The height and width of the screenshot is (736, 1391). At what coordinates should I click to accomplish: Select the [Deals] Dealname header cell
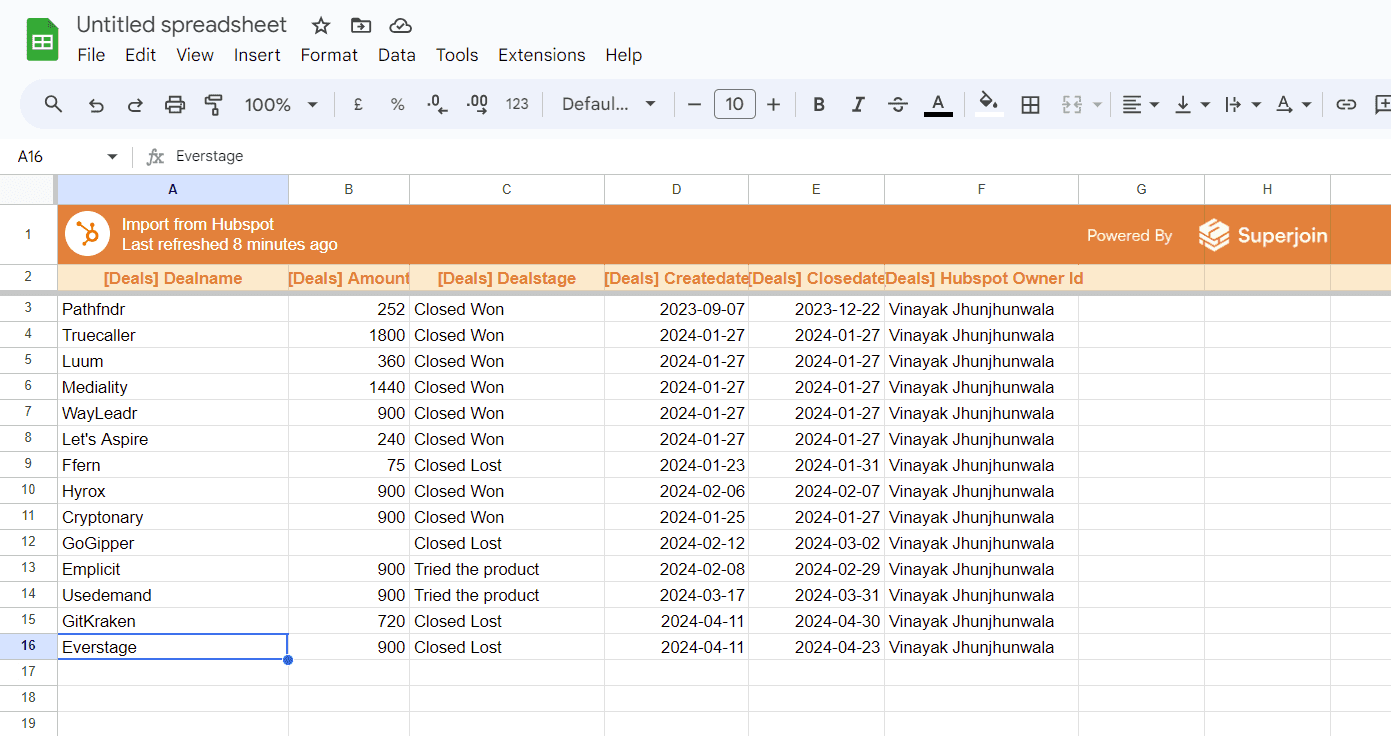173,278
